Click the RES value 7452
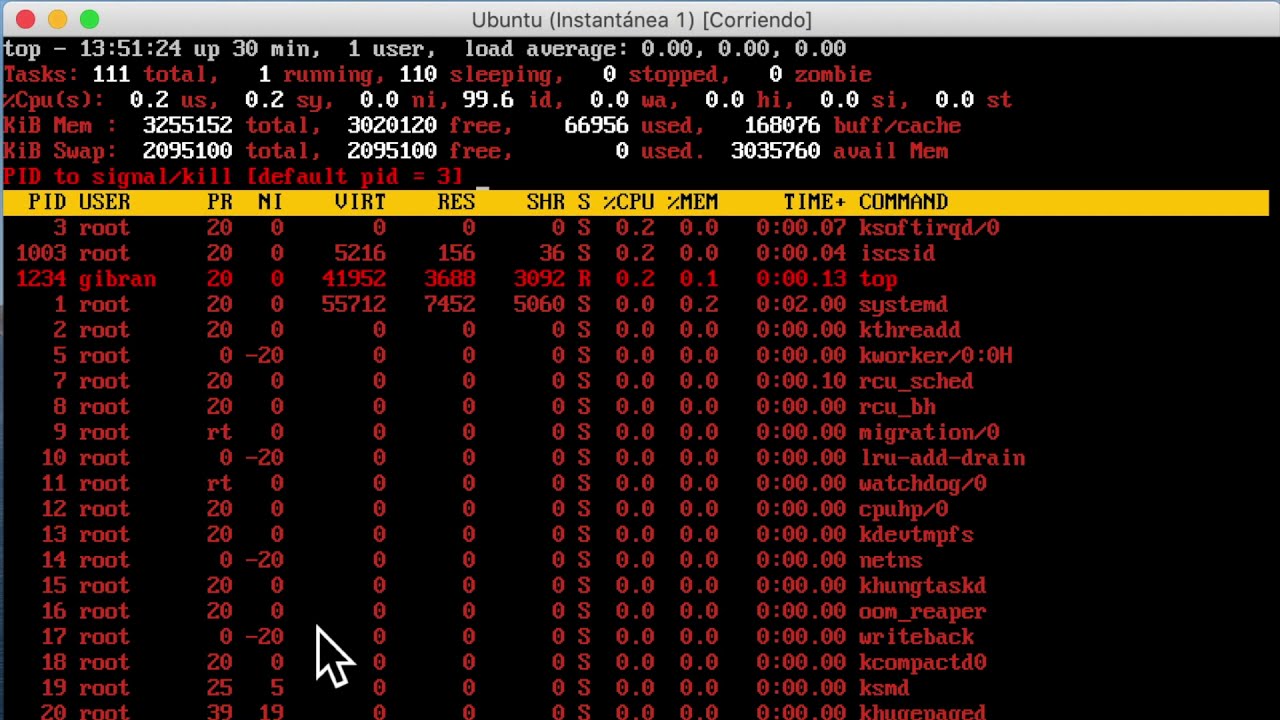This screenshot has height=720, width=1280. [x=450, y=305]
